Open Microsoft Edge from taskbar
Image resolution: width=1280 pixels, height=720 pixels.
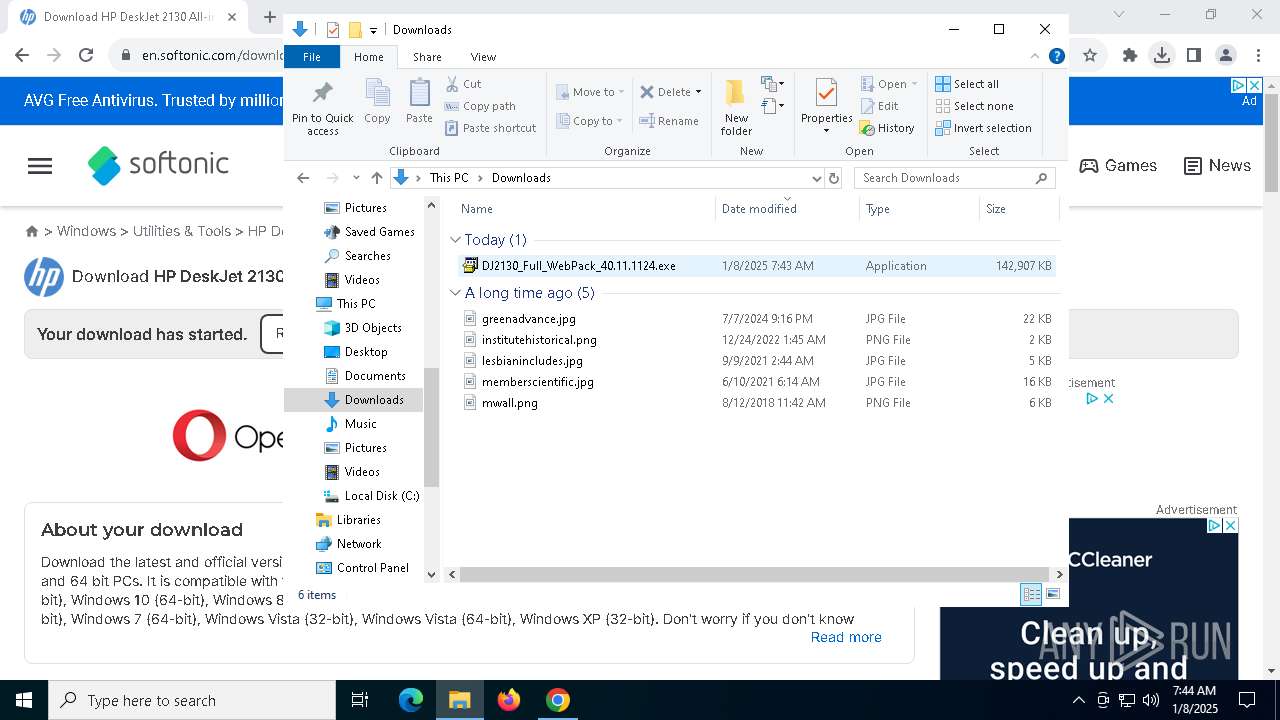[411, 700]
